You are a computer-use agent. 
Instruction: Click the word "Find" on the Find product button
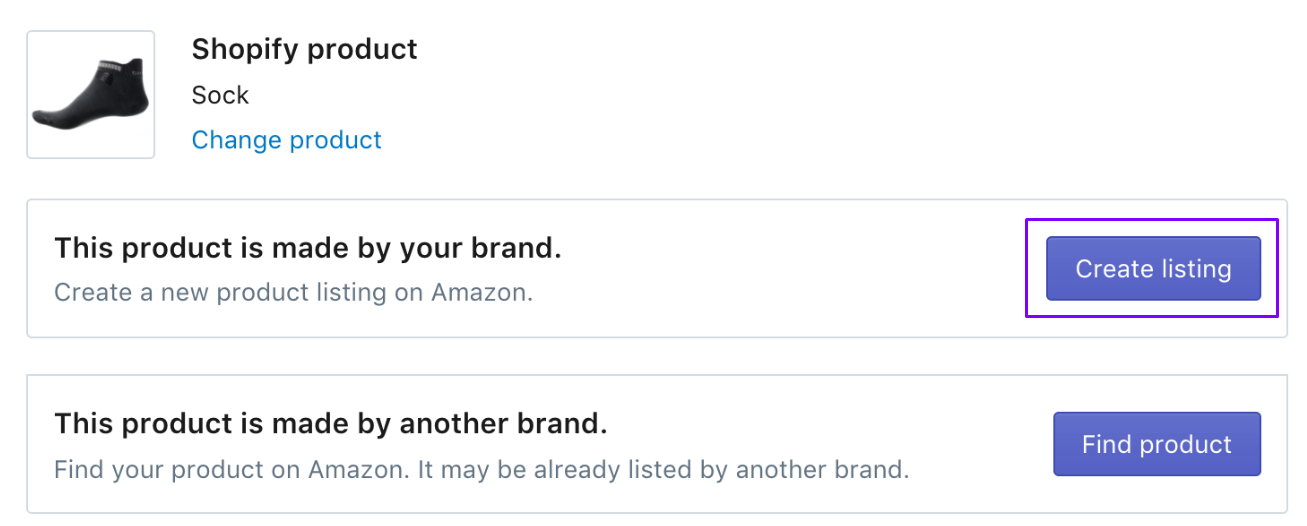click(1106, 445)
